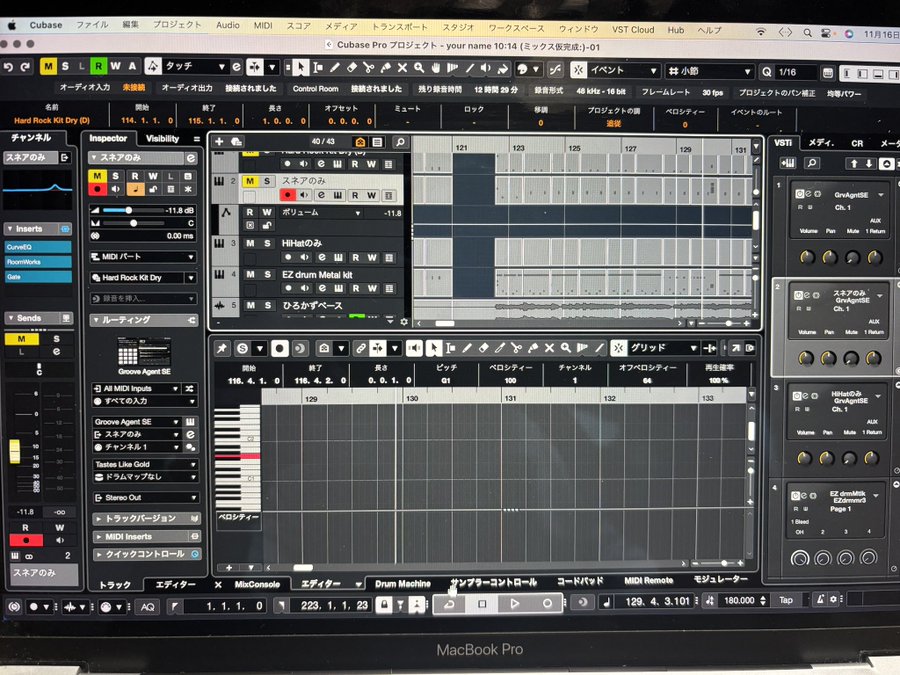Open the グリッド snap dropdown in key editor
The height and width of the screenshot is (675, 900).
pos(663,348)
